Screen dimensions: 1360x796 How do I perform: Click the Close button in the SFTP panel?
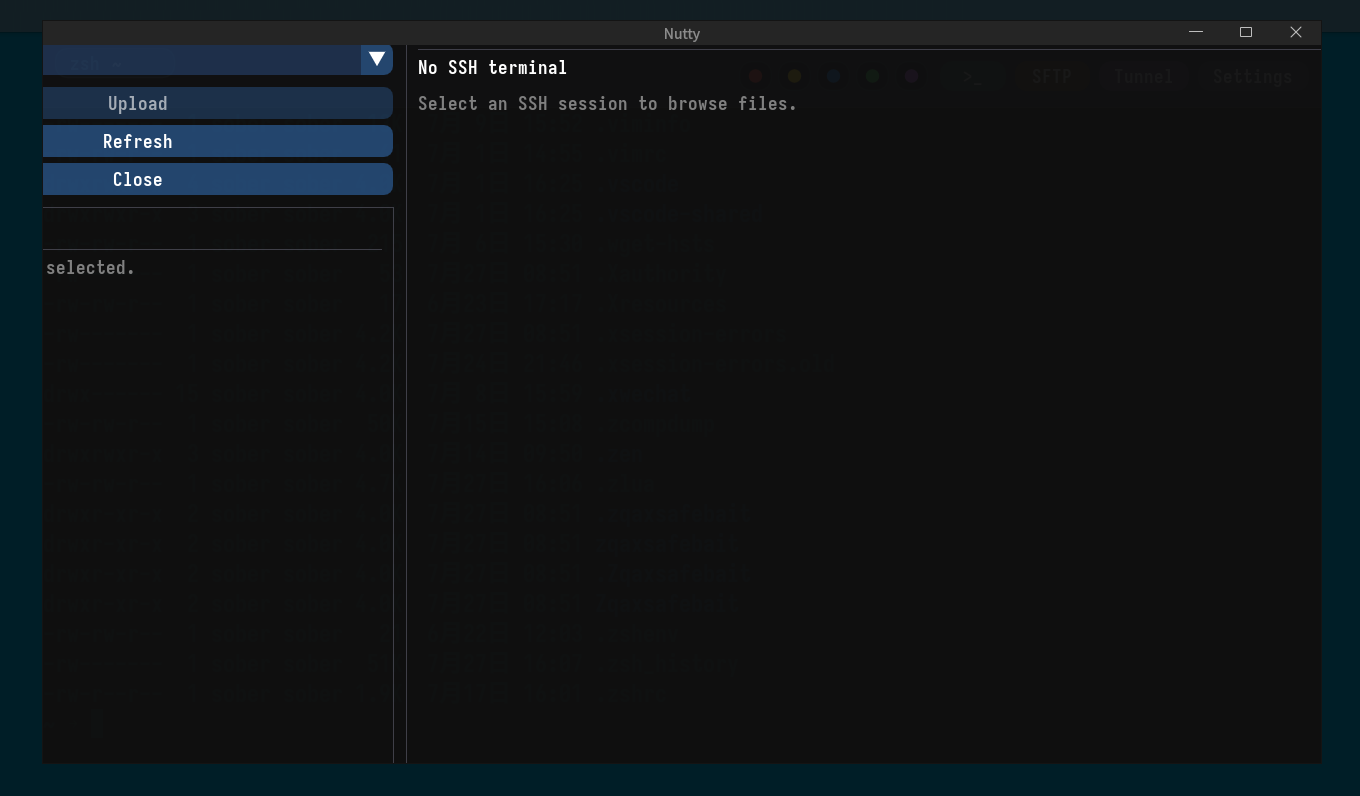pyautogui.click(x=218, y=179)
